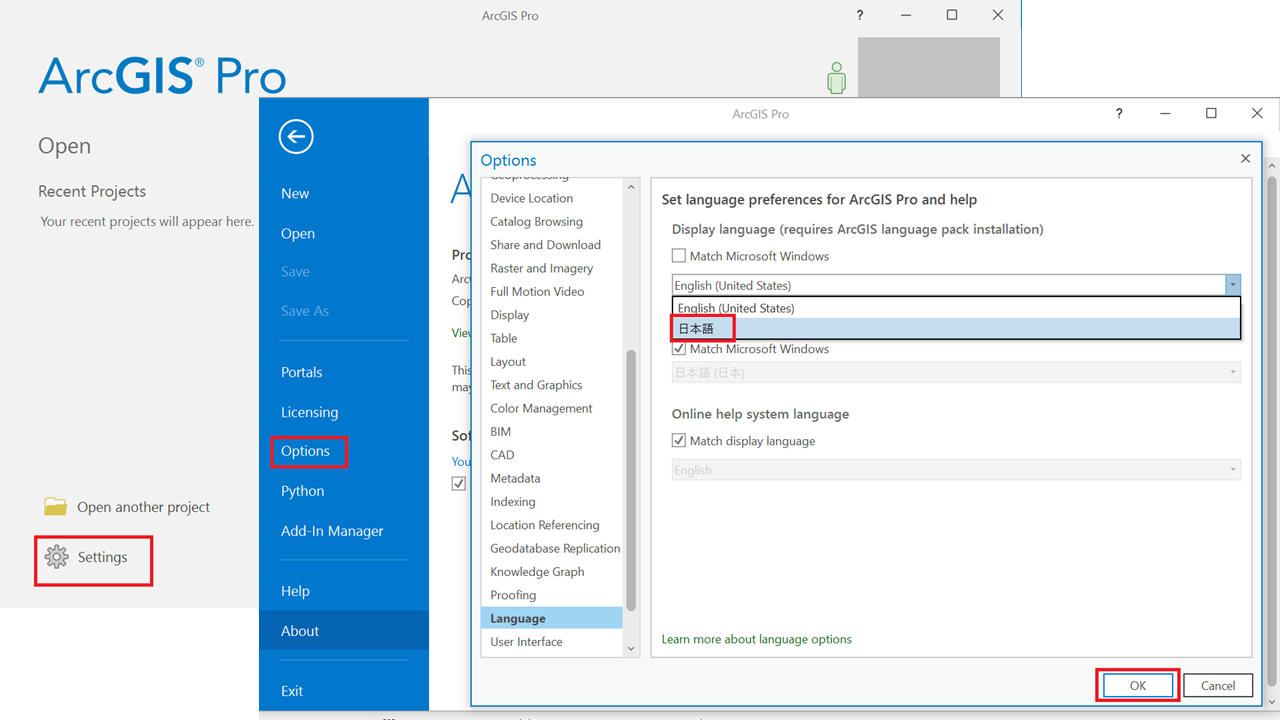Click the Cancel button
Screen dimensions: 1280x720
click(1218, 686)
